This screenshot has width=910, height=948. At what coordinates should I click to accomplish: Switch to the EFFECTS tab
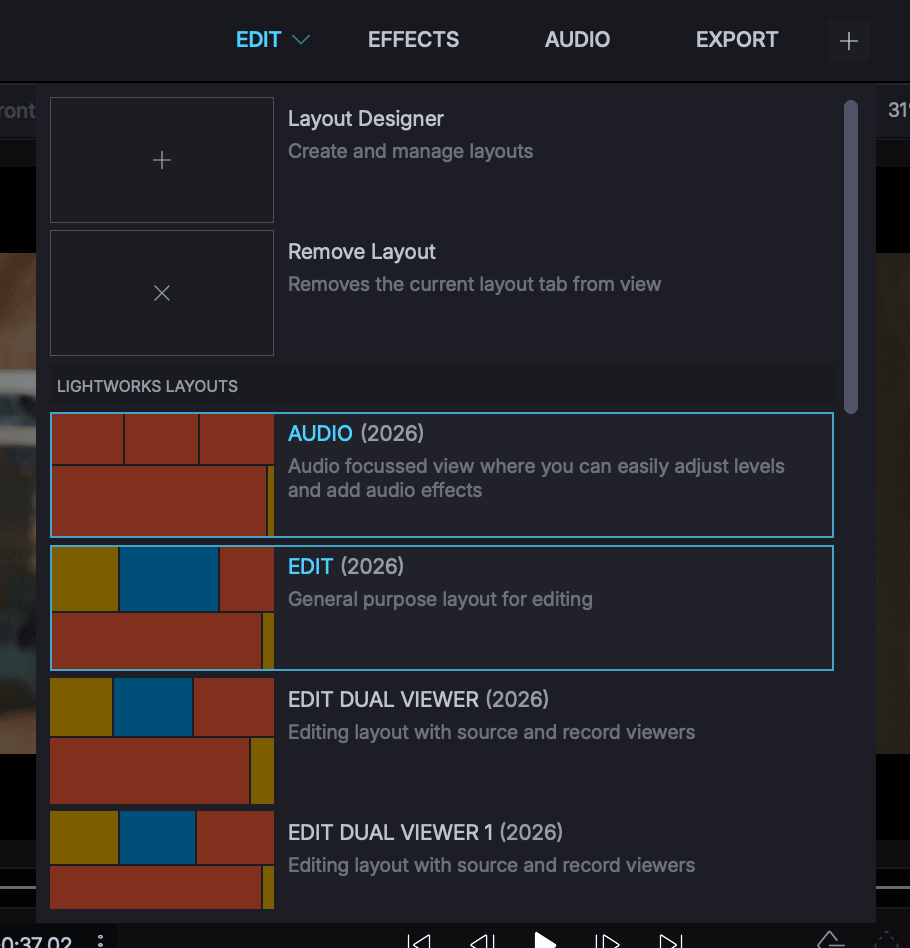(x=413, y=40)
